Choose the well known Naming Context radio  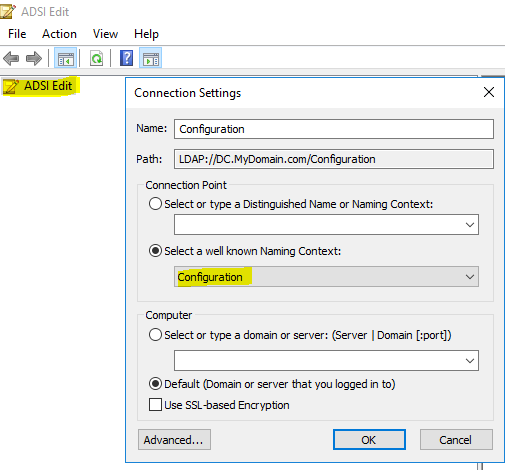[x=155, y=251]
